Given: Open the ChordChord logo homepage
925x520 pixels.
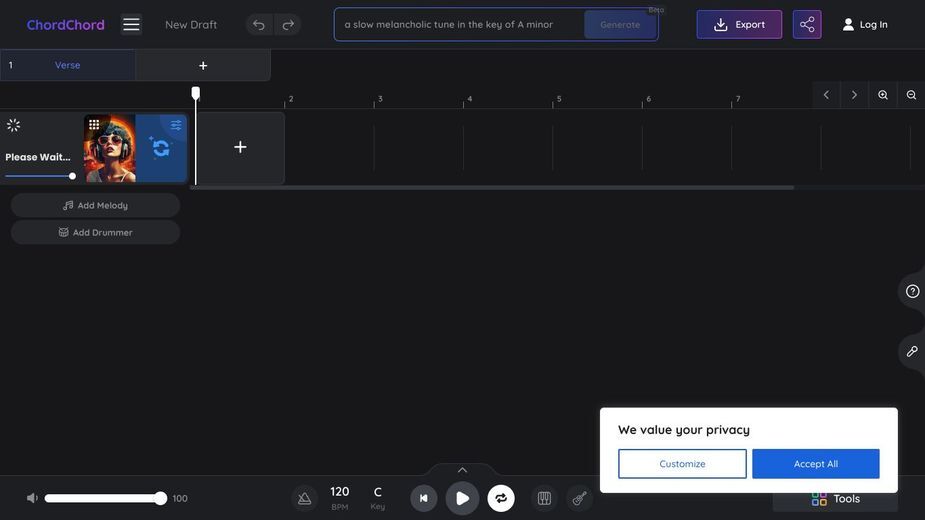Looking at the screenshot, I should 65,25.
